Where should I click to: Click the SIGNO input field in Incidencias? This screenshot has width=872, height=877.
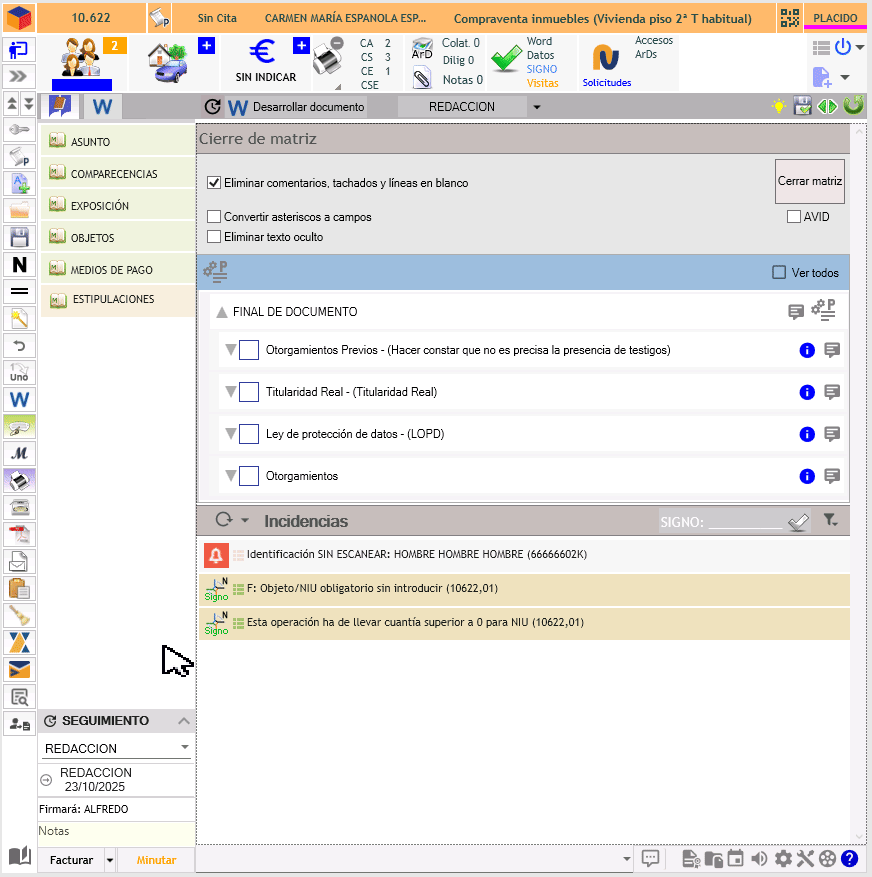744,521
